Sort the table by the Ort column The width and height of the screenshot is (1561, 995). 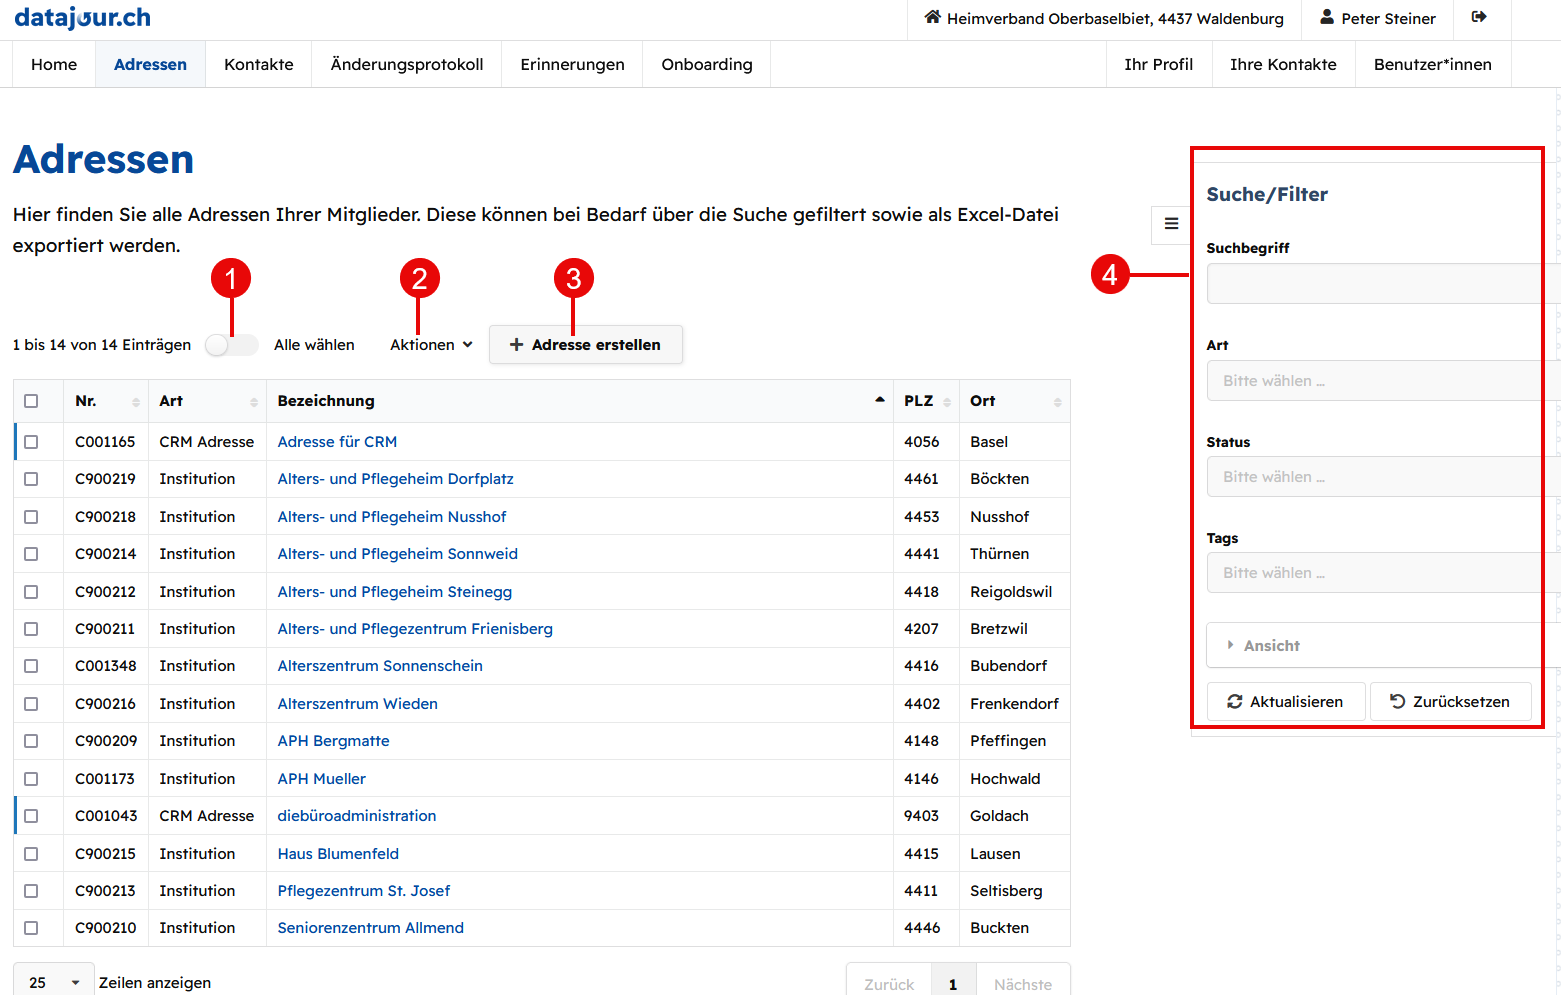pos(1014,401)
